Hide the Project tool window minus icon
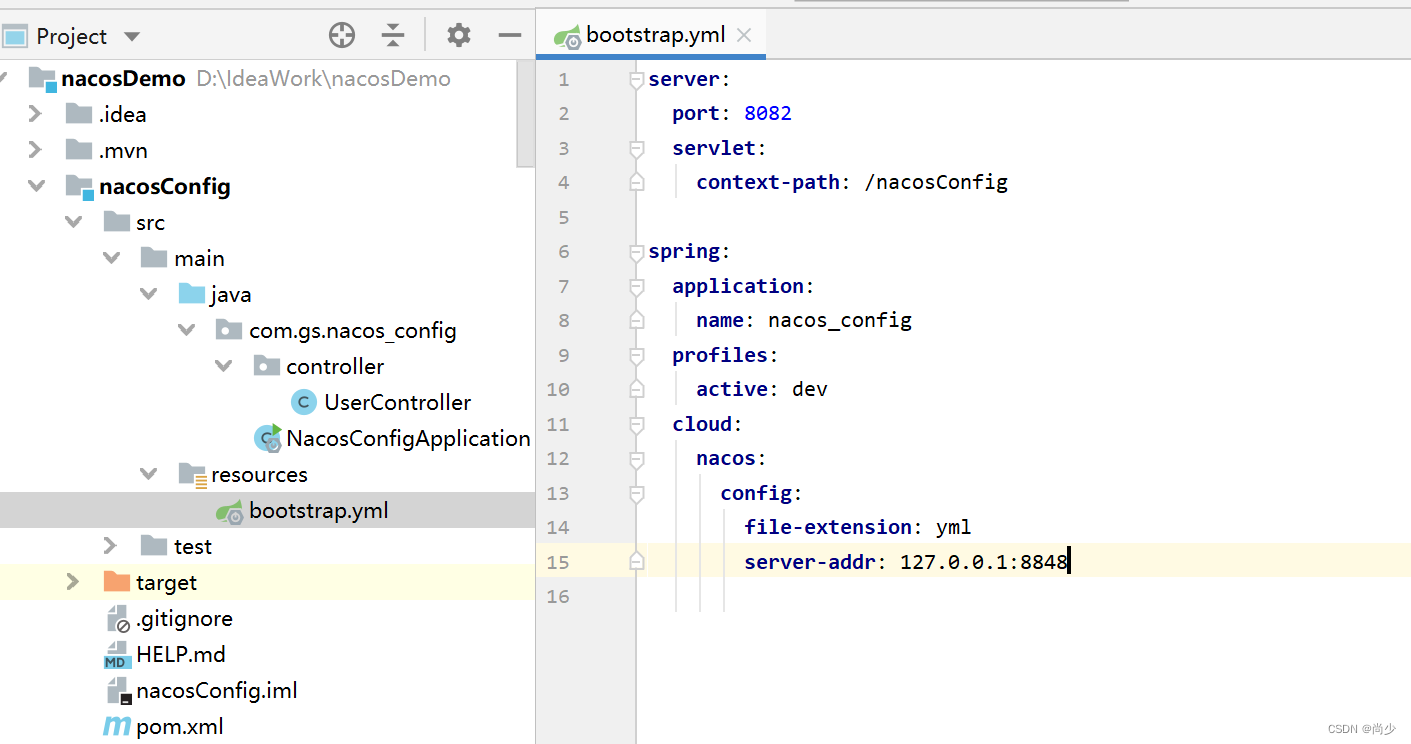Viewport: 1411px width, 744px height. click(510, 36)
